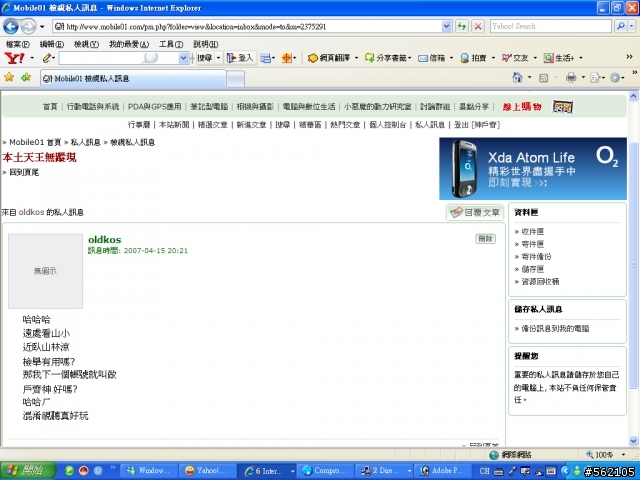Open 首頁 in the site navigation

50,107
